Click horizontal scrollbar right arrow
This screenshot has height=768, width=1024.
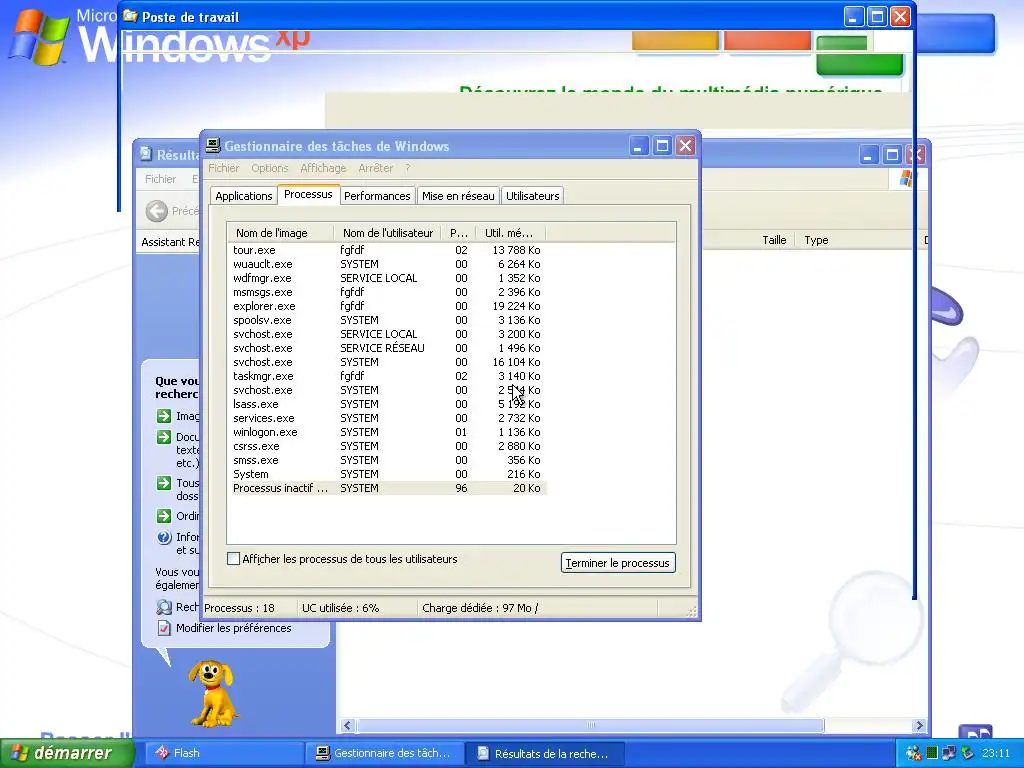coord(920,726)
